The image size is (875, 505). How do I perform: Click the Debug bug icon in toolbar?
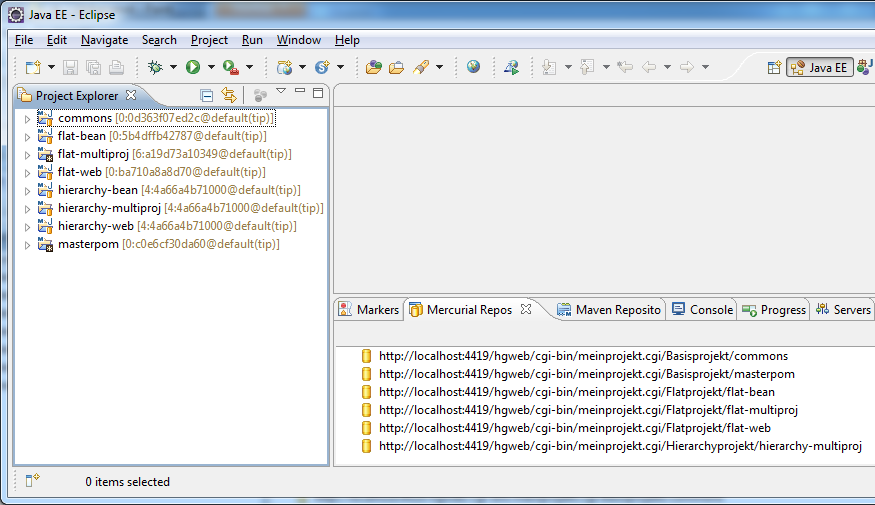pyautogui.click(x=155, y=67)
